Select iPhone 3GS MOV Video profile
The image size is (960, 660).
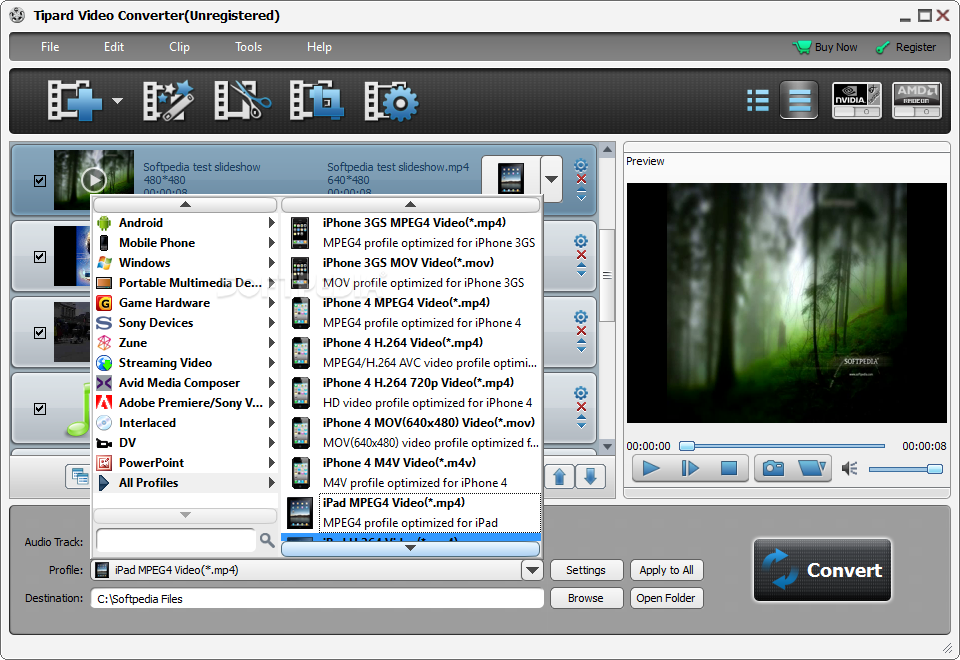click(x=411, y=272)
